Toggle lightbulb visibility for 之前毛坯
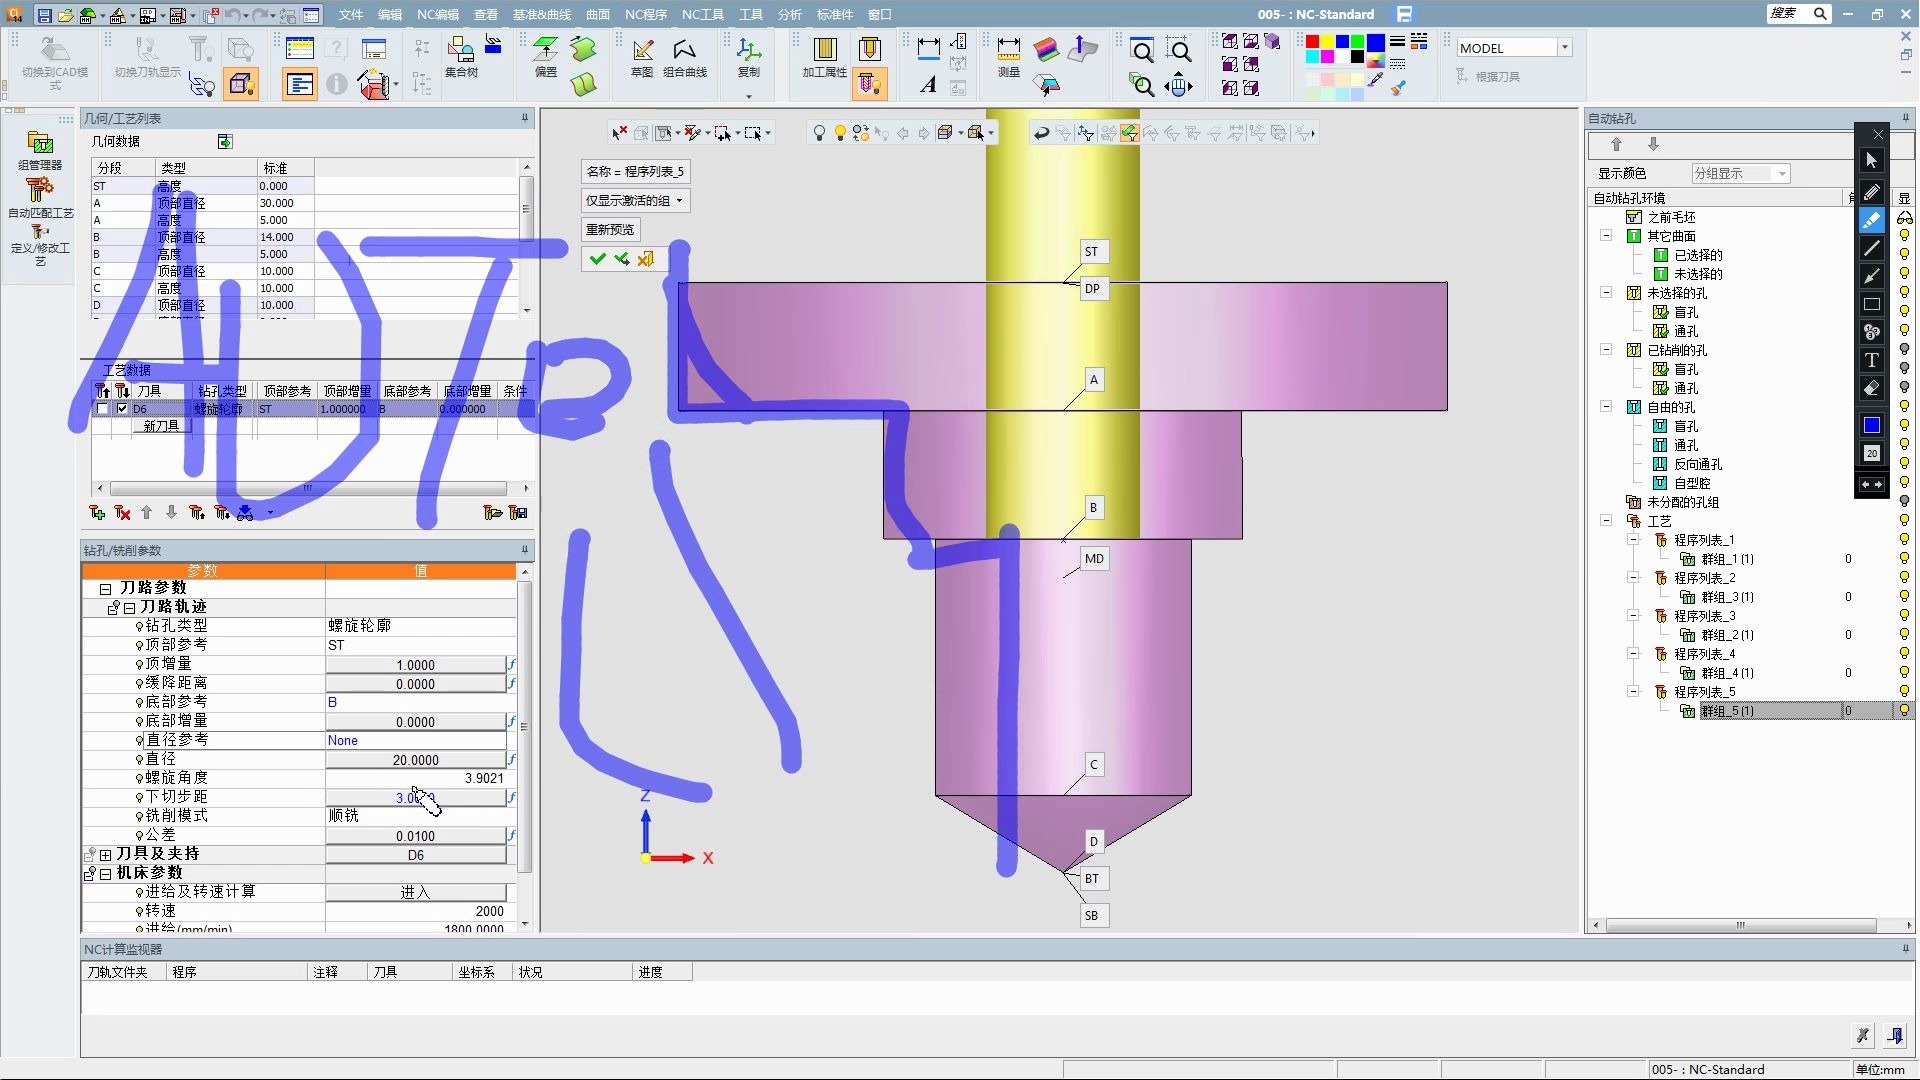Screen dimensions: 1920x1080 (x=1904, y=217)
